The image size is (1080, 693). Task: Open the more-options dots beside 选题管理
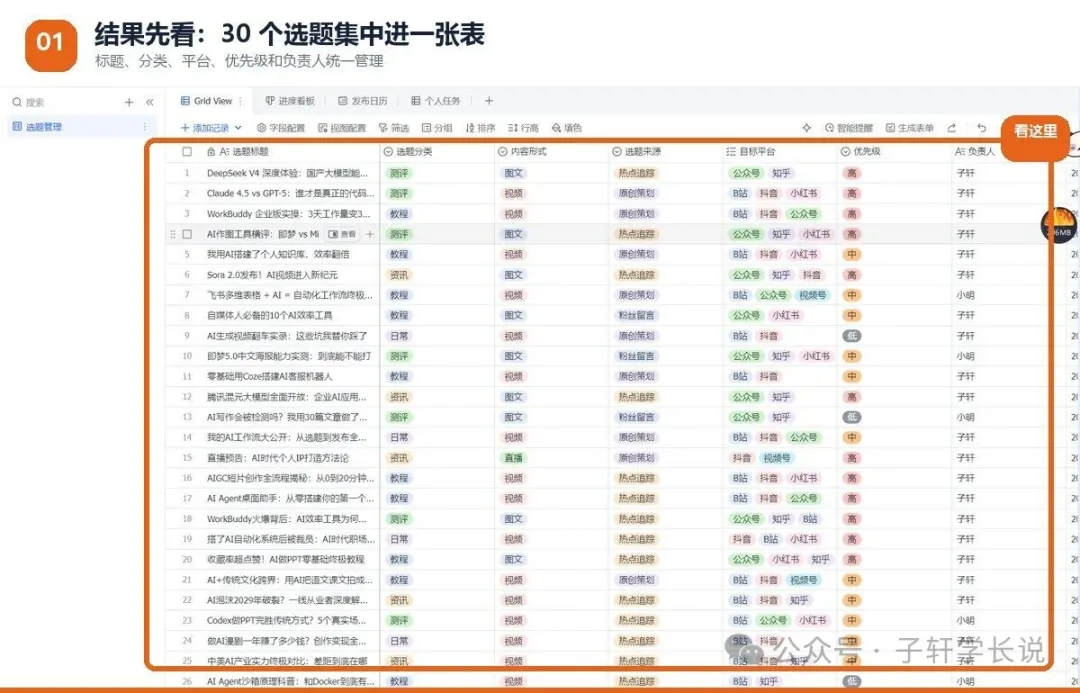[x=145, y=127]
